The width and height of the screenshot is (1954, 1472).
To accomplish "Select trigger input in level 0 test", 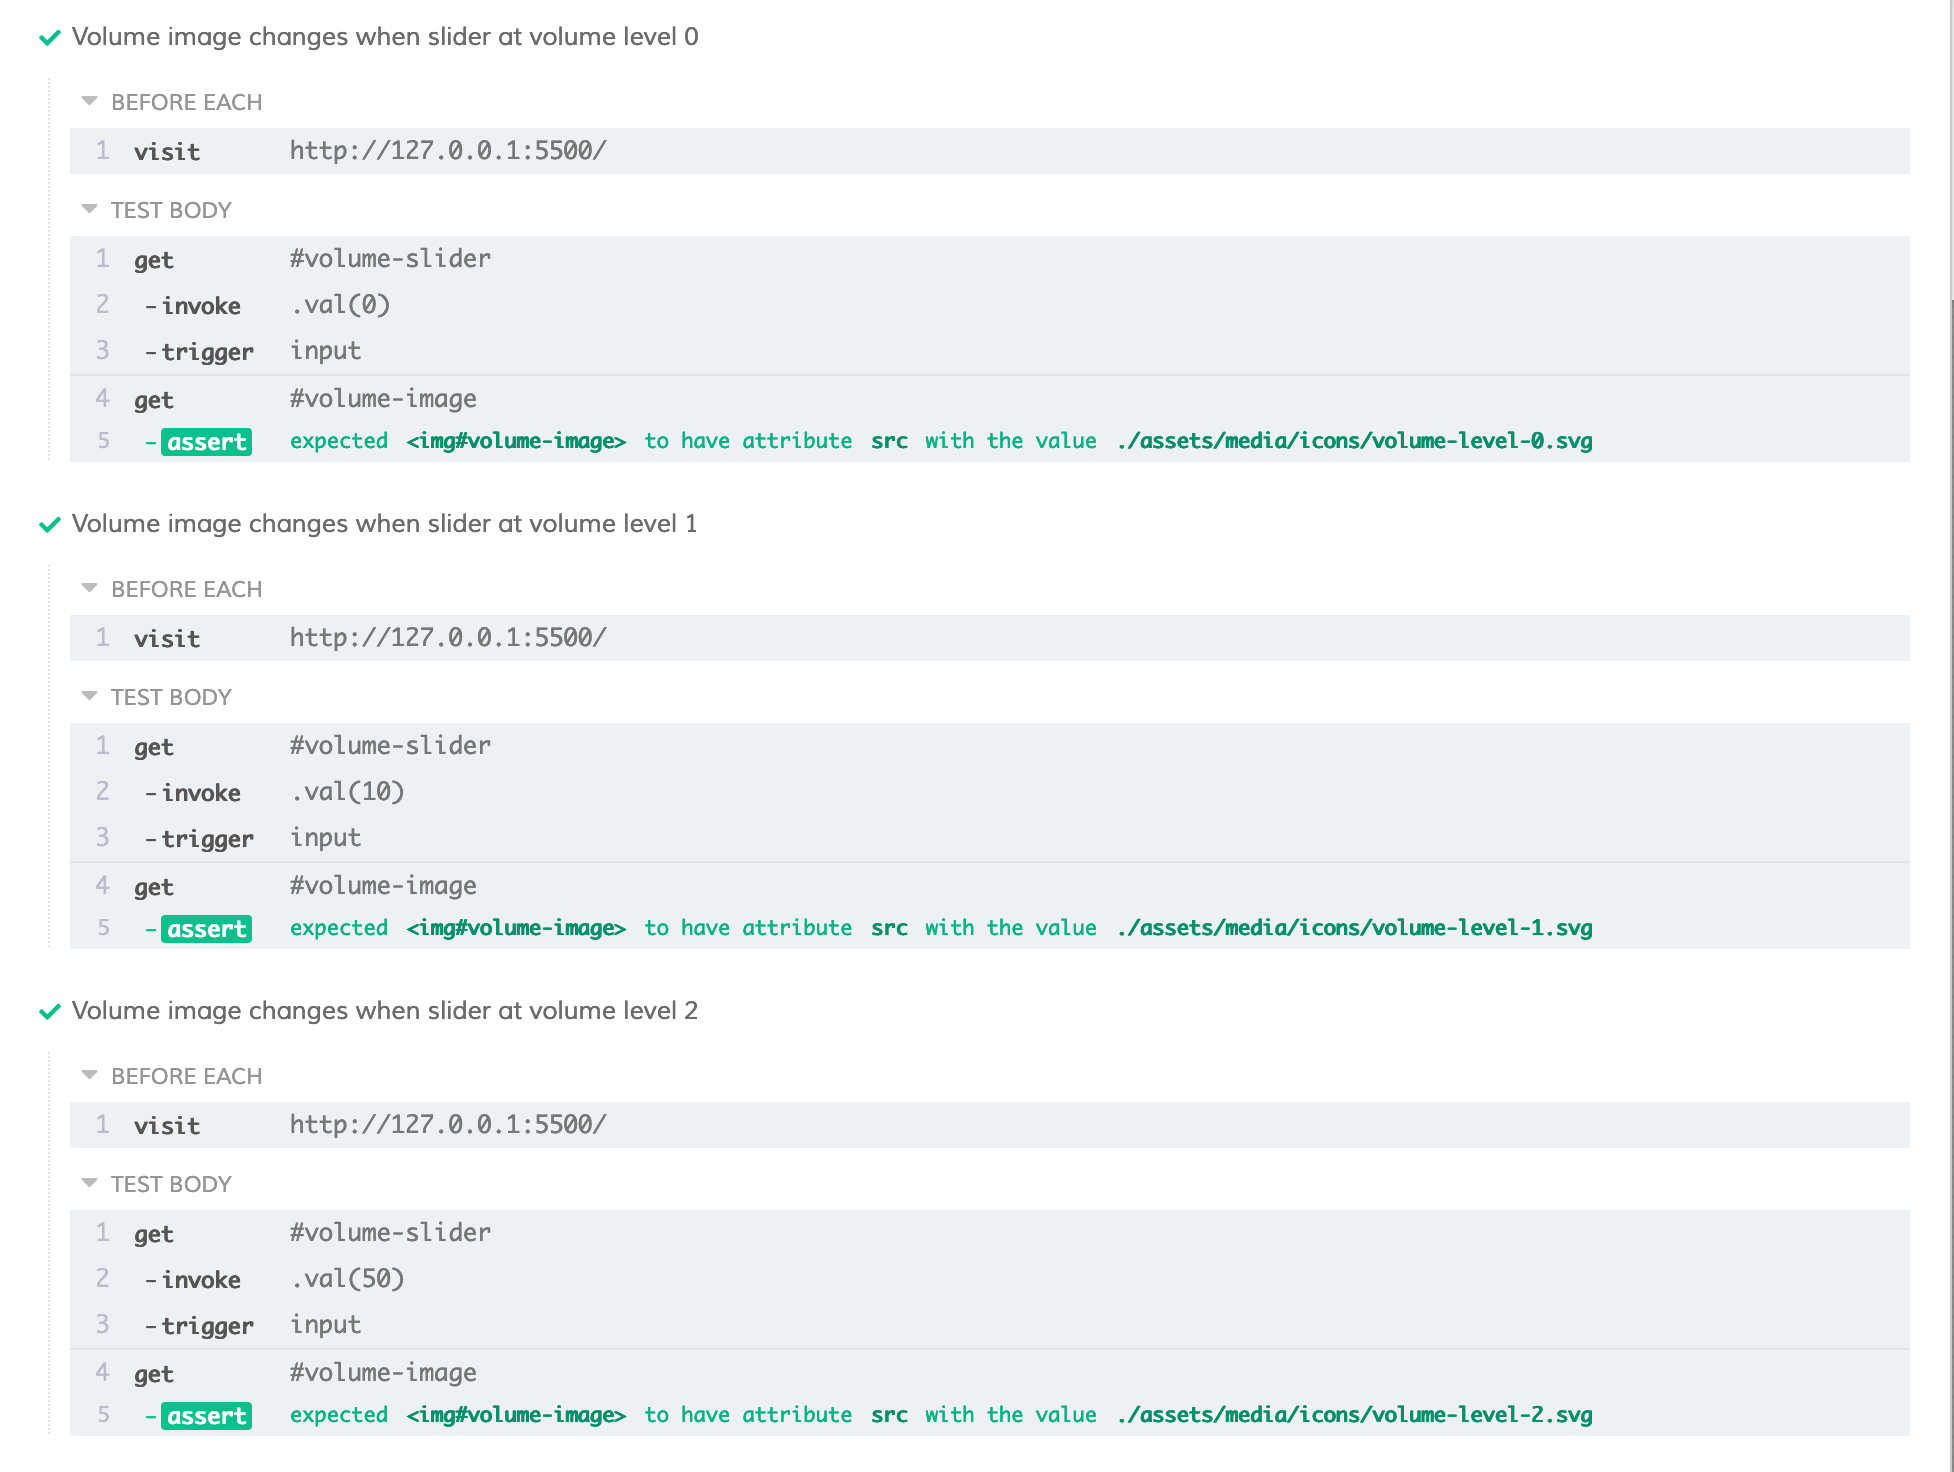I will 990,351.
